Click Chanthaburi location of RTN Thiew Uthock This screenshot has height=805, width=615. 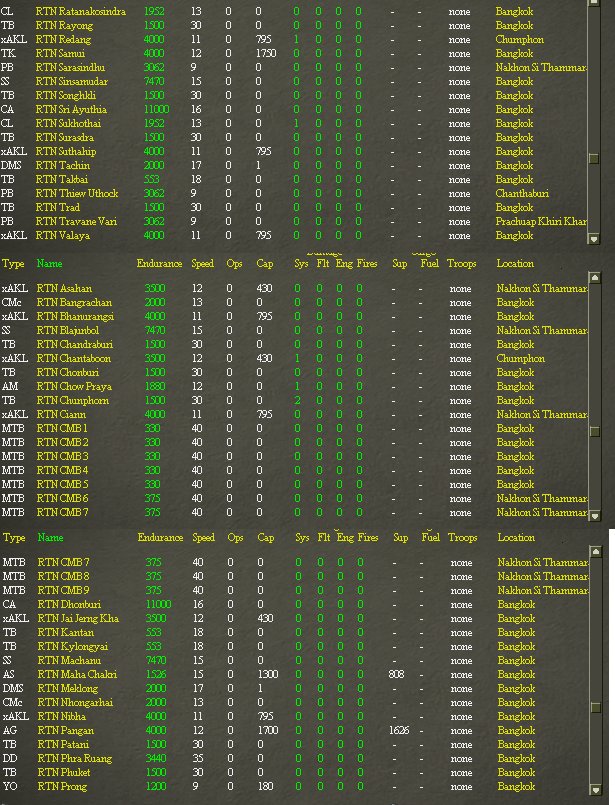(522, 194)
